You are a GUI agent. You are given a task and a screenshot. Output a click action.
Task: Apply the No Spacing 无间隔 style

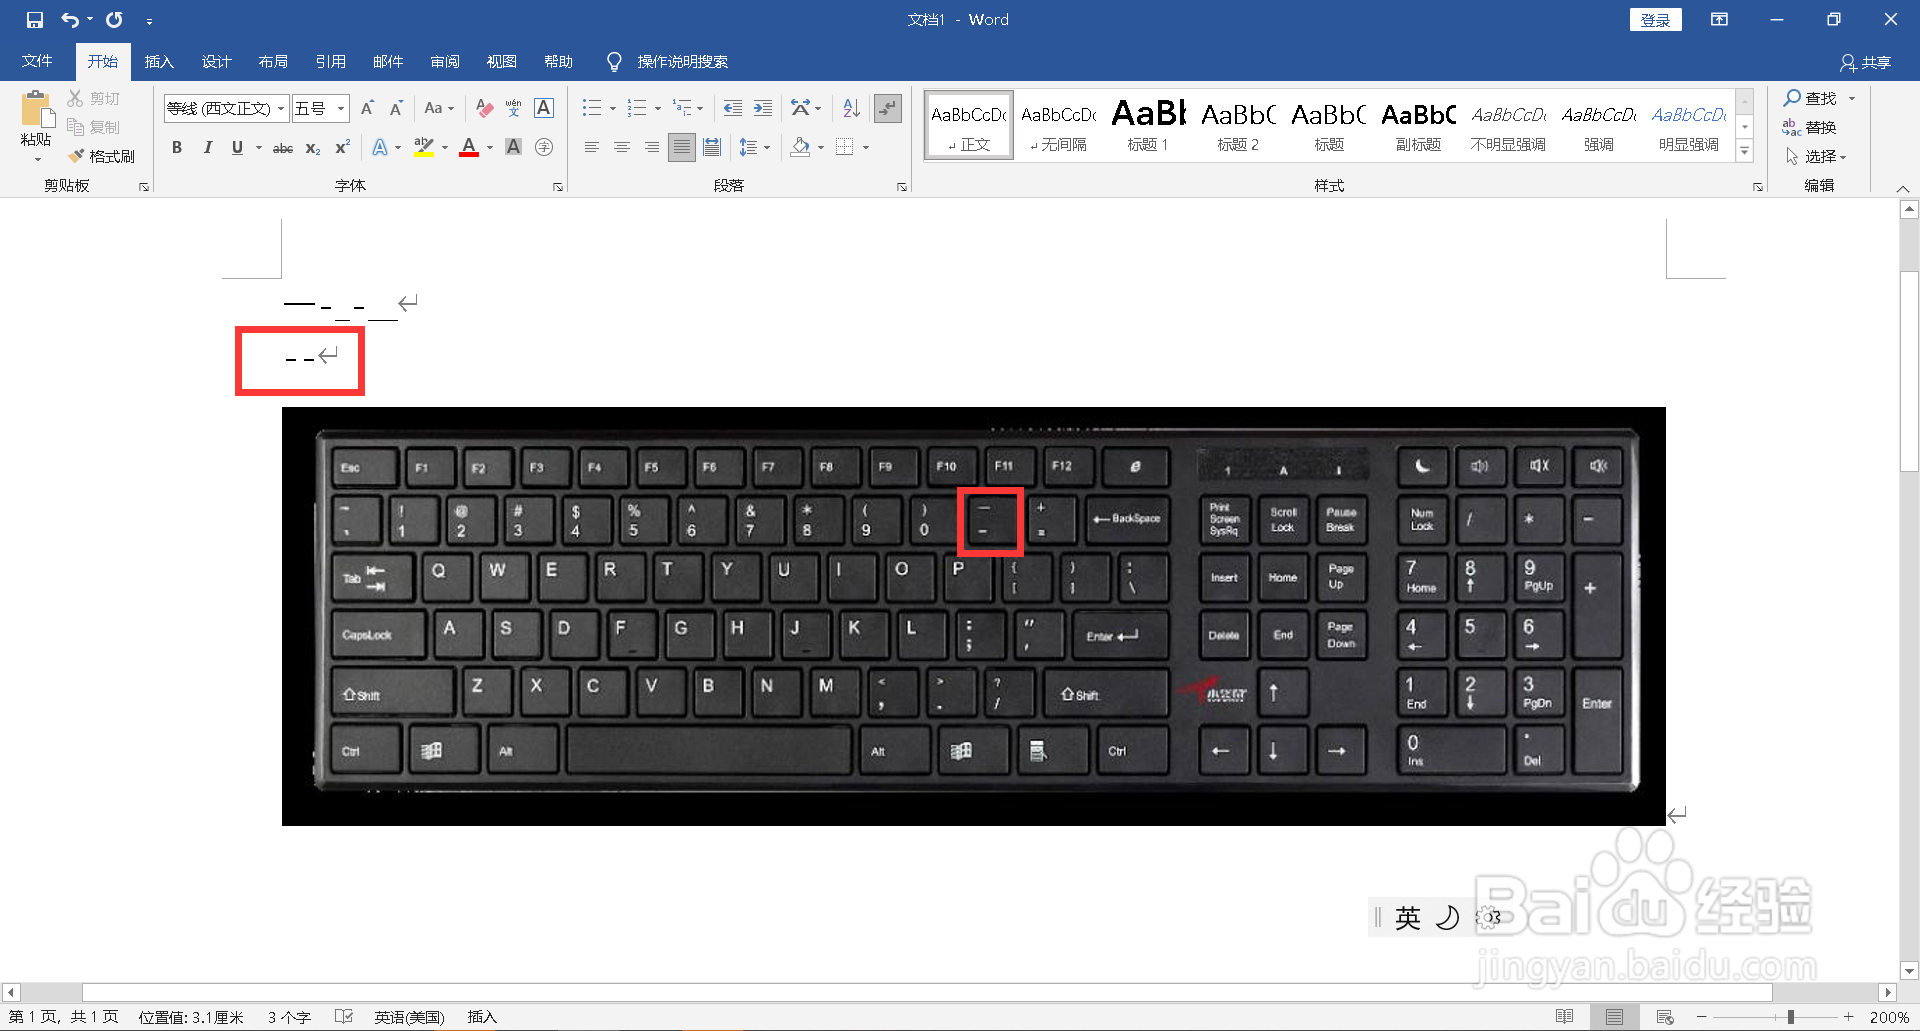coord(1058,125)
